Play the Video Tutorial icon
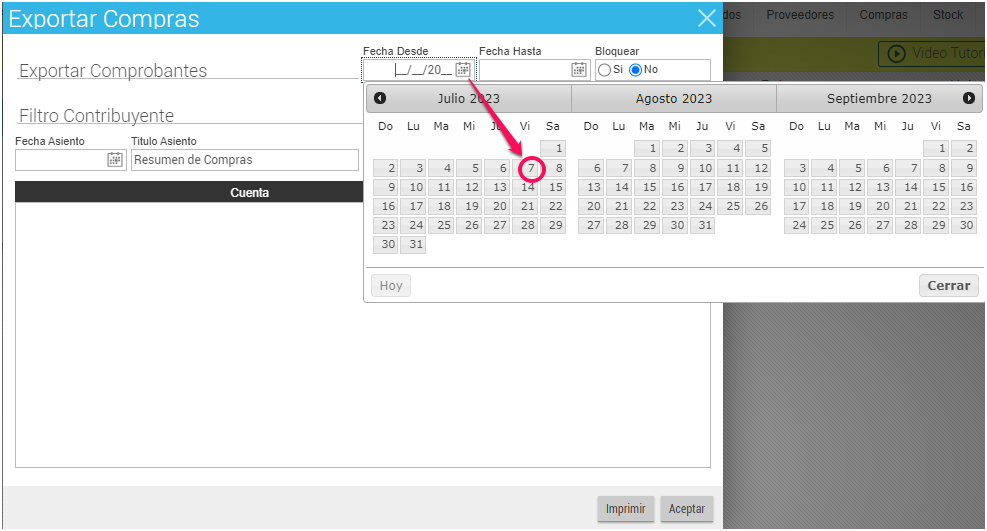 coord(896,54)
